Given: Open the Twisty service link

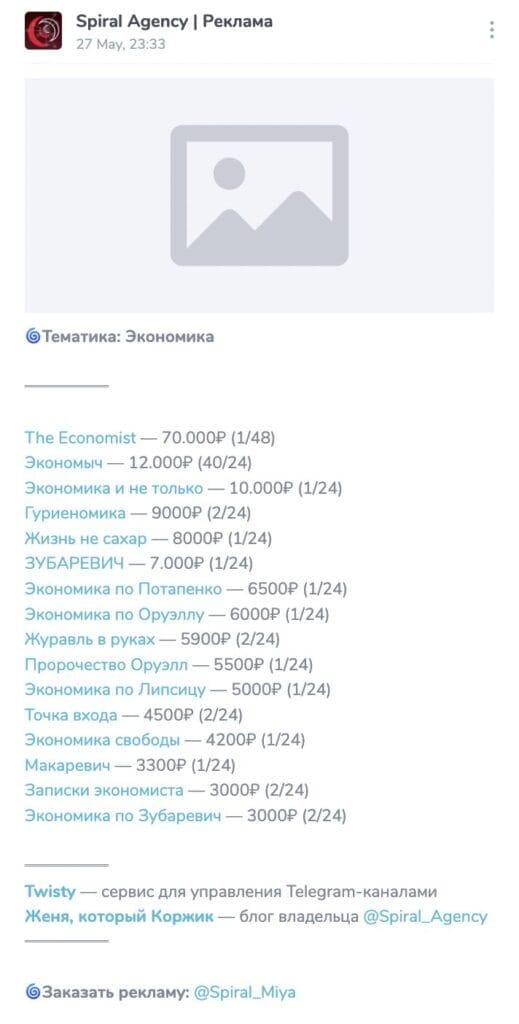Looking at the screenshot, I should pos(50,891).
